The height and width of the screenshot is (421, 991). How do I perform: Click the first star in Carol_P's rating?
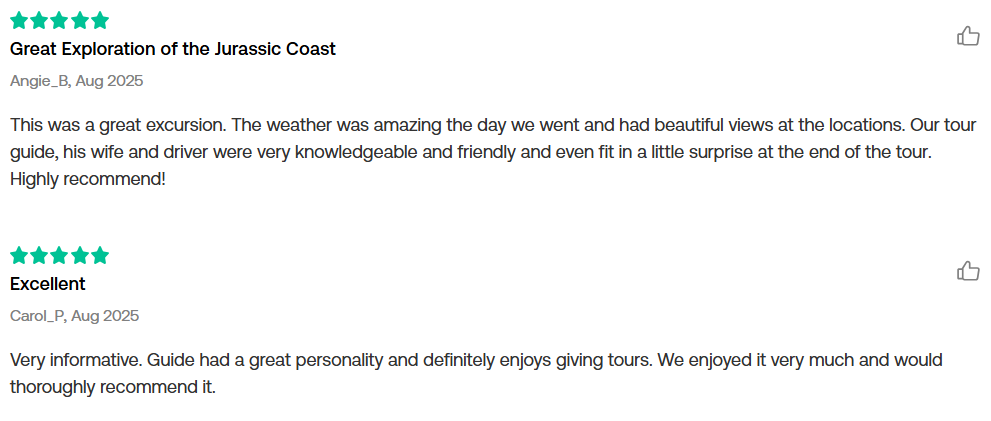point(19,255)
